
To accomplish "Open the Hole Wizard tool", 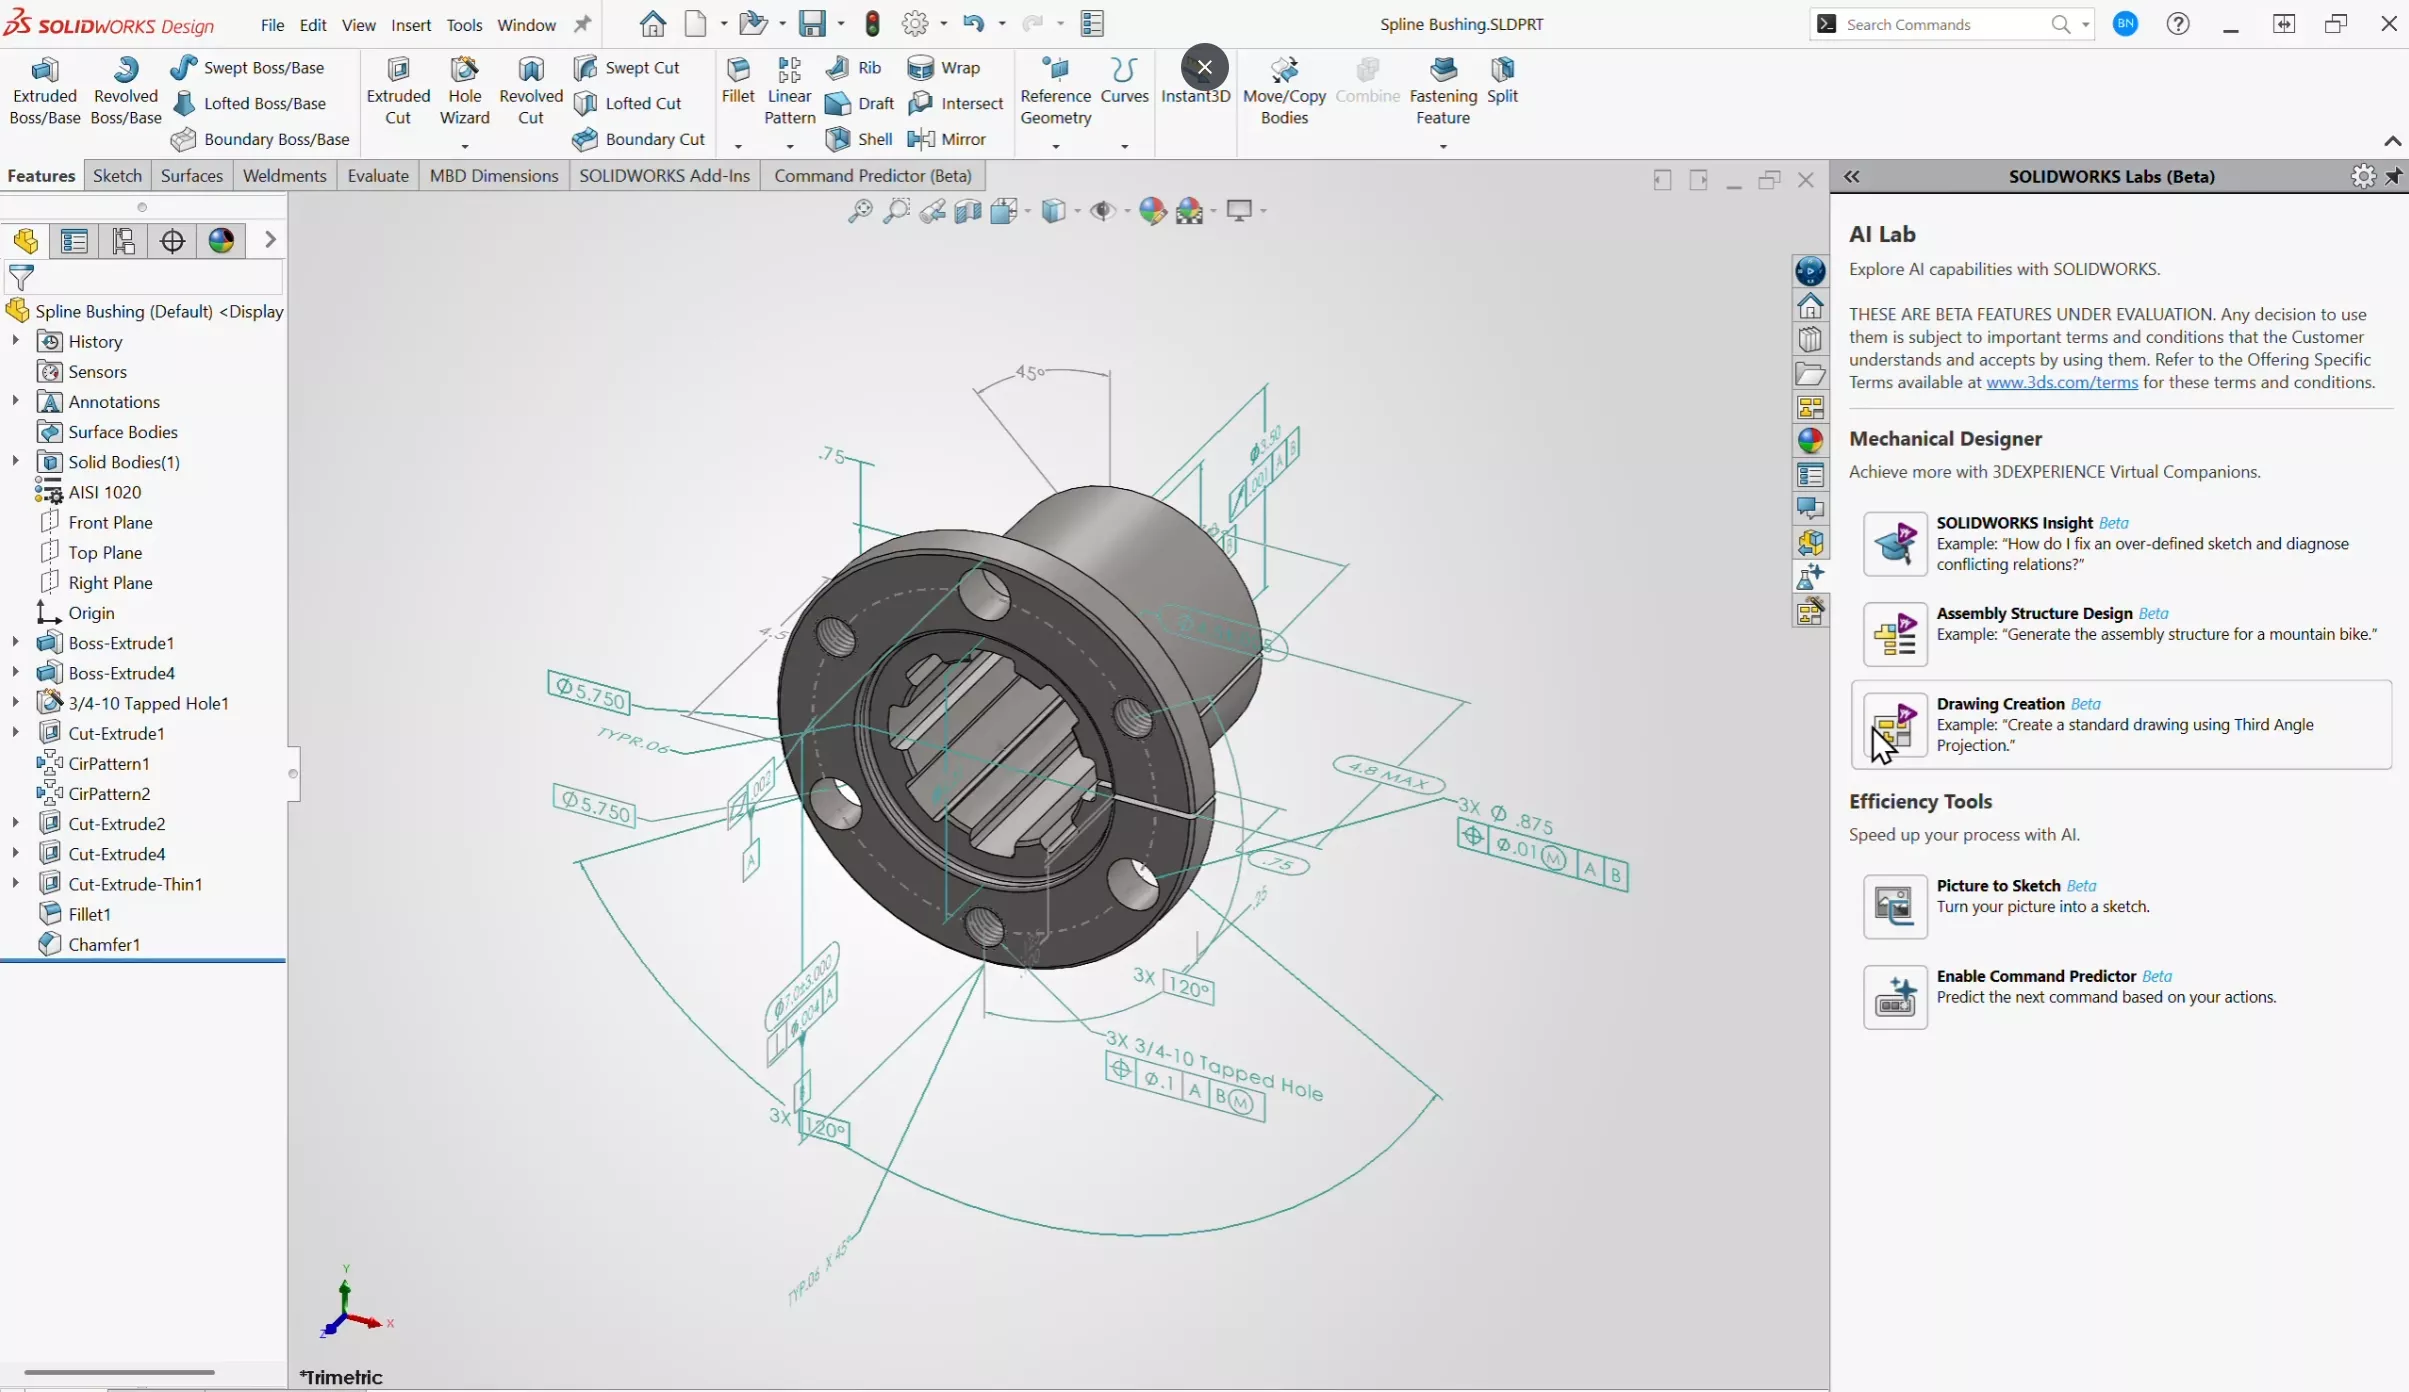I will 463,90.
